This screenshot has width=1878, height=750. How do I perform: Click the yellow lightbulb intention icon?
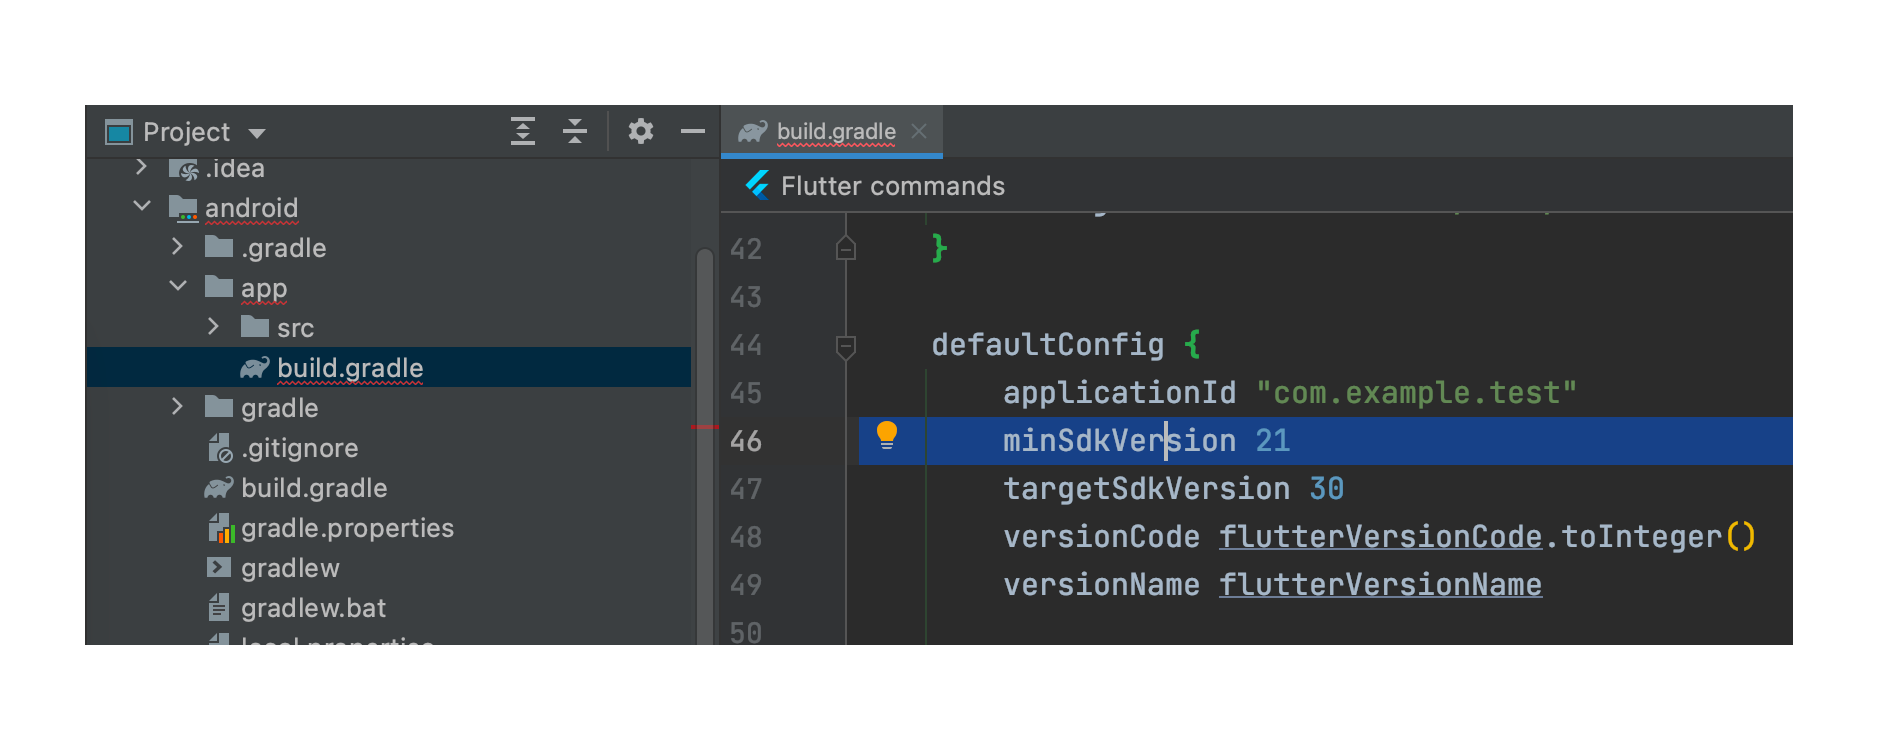[x=887, y=436]
